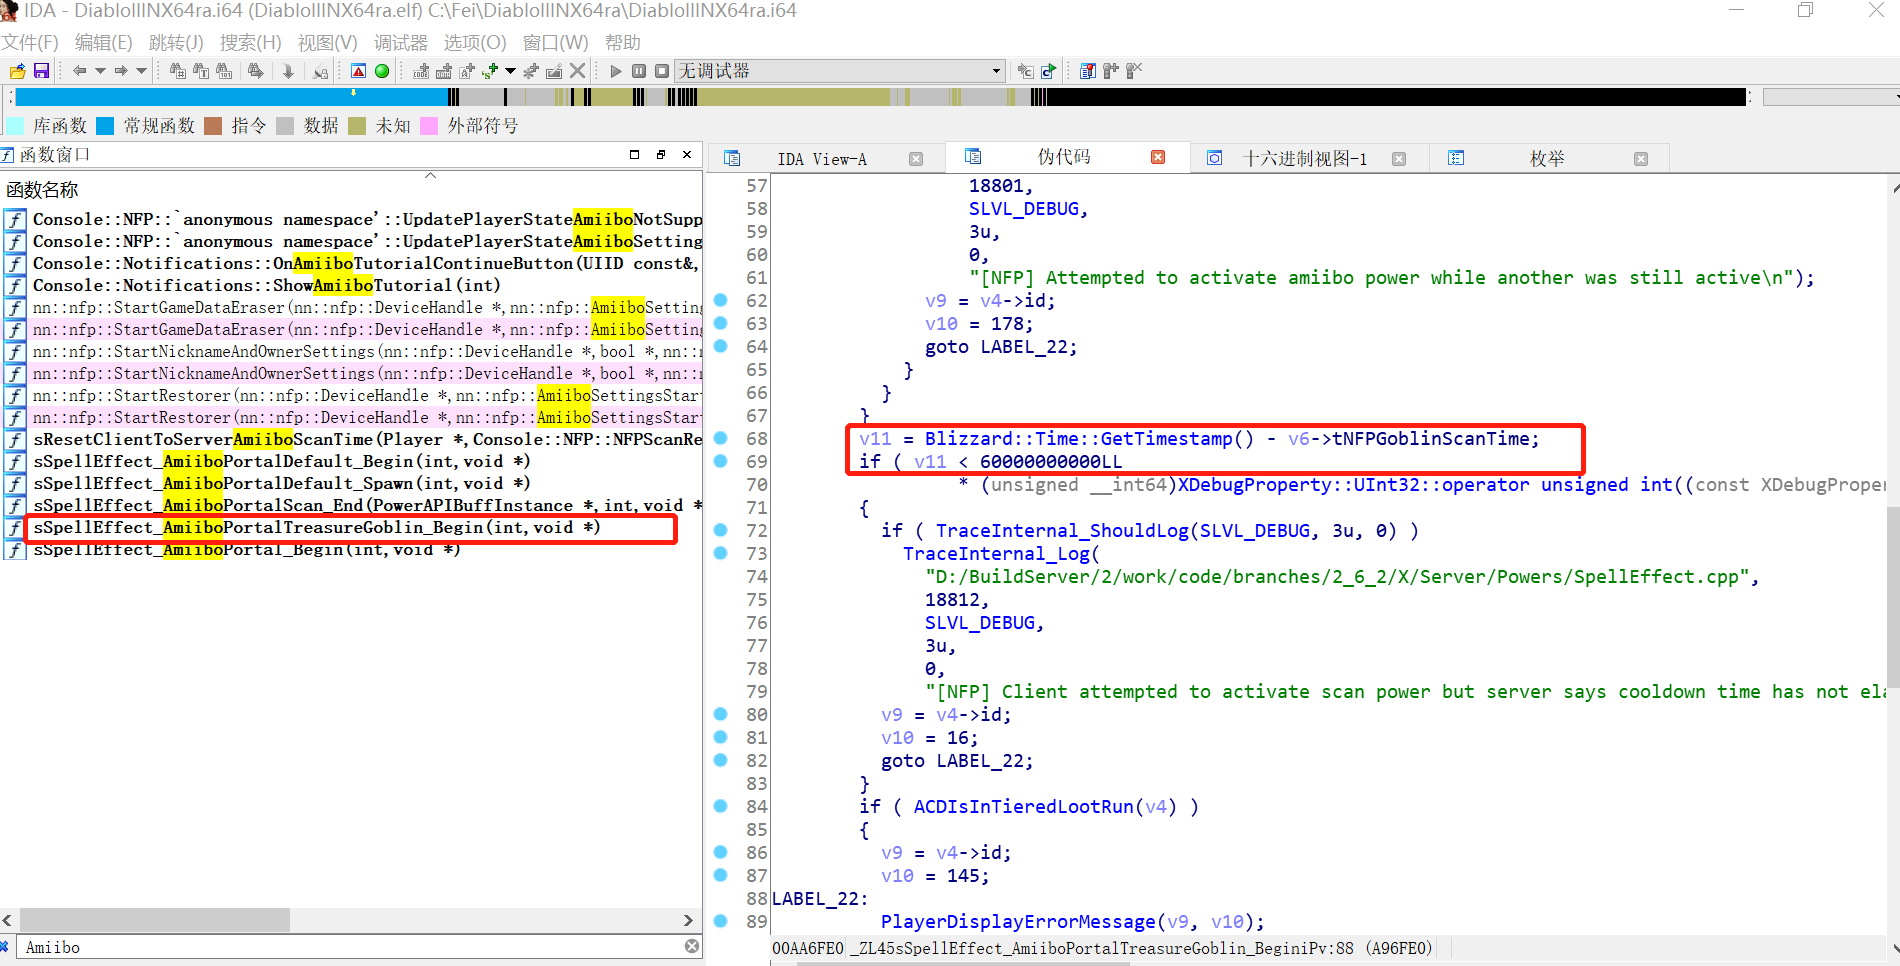The width and height of the screenshot is (1900, 966).
Task: Save the database with the floppy disk icon
Action: 41,71
